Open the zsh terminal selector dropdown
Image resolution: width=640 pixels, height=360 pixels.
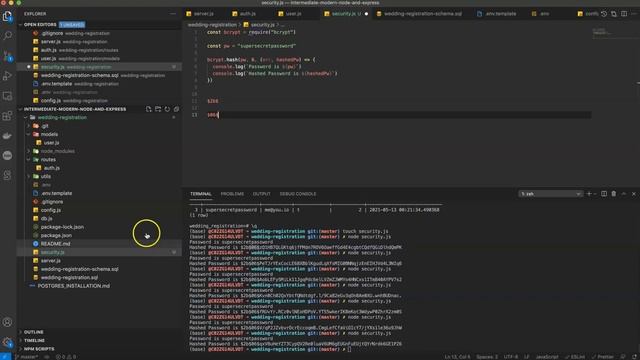550,194
